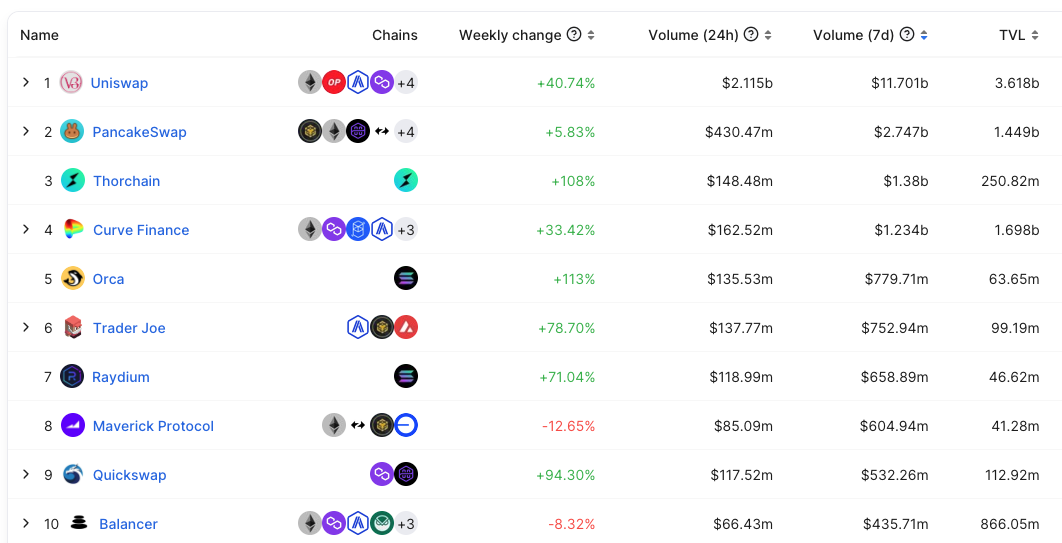
Task: Click the Thorchain chain icon in Chains column
Action: 406,181
